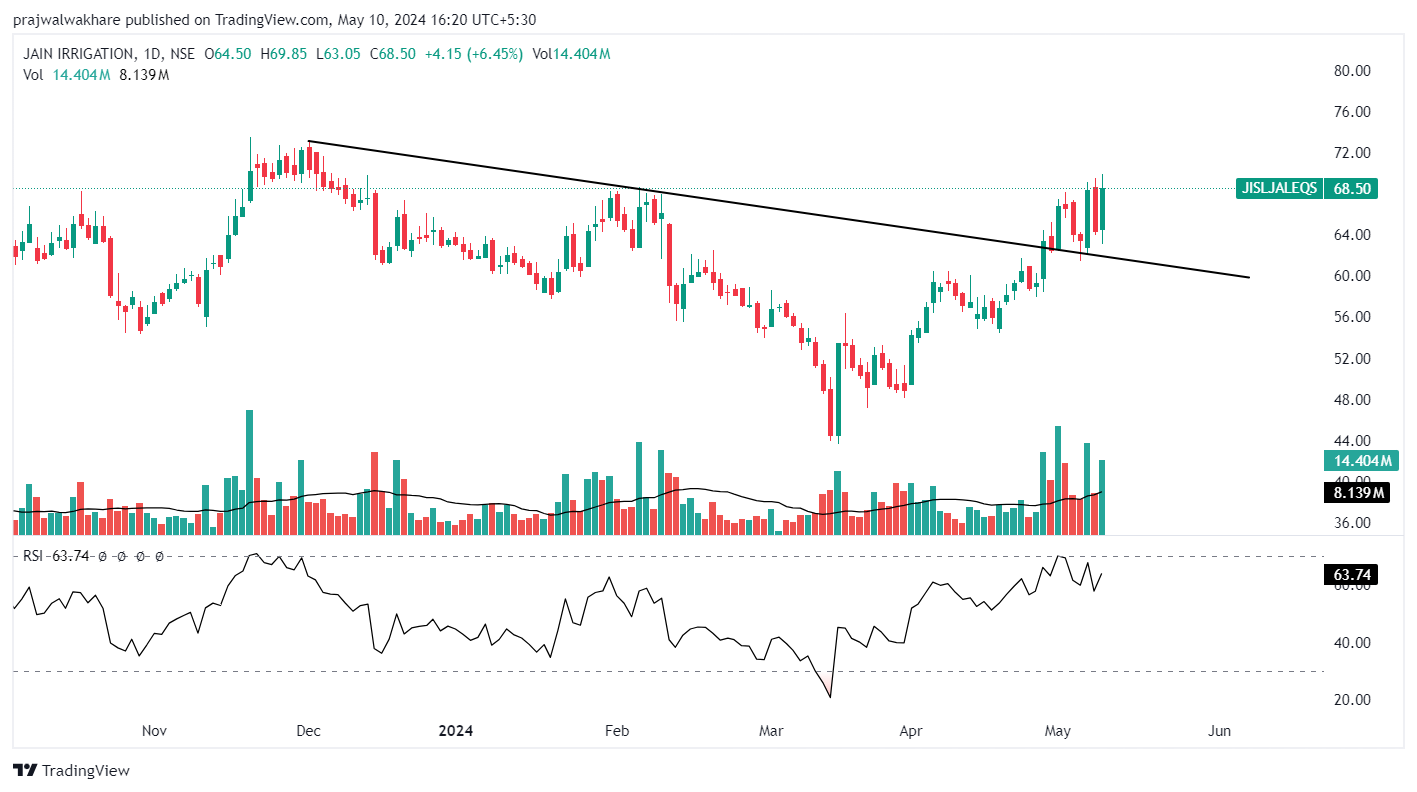
Task: Click the Feb label on time axis
Action: pyautogui.click(x=617, y=731)
